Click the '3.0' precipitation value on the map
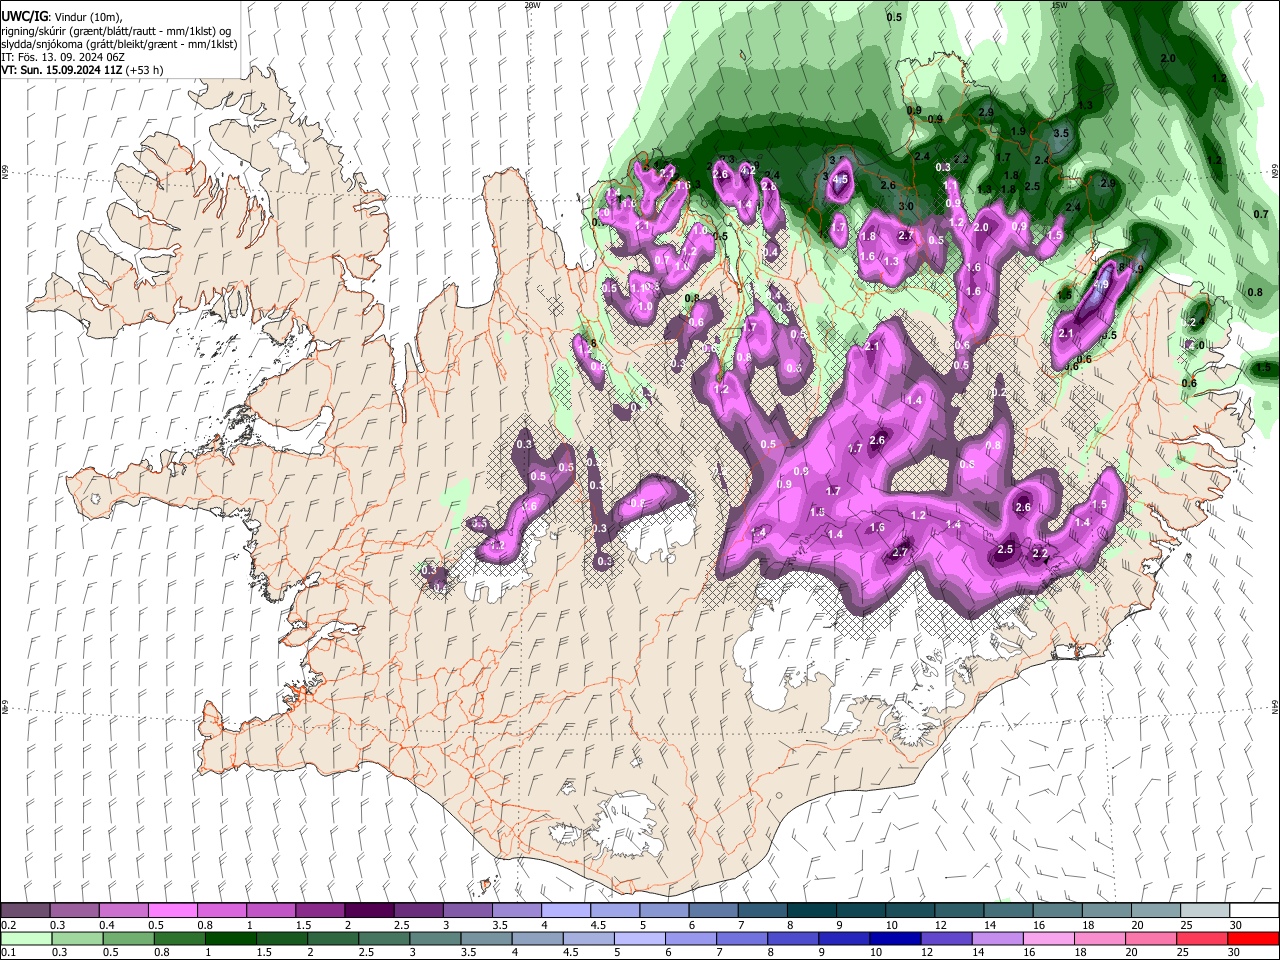Screen dimensions: 1280x960 coord(906,206)
